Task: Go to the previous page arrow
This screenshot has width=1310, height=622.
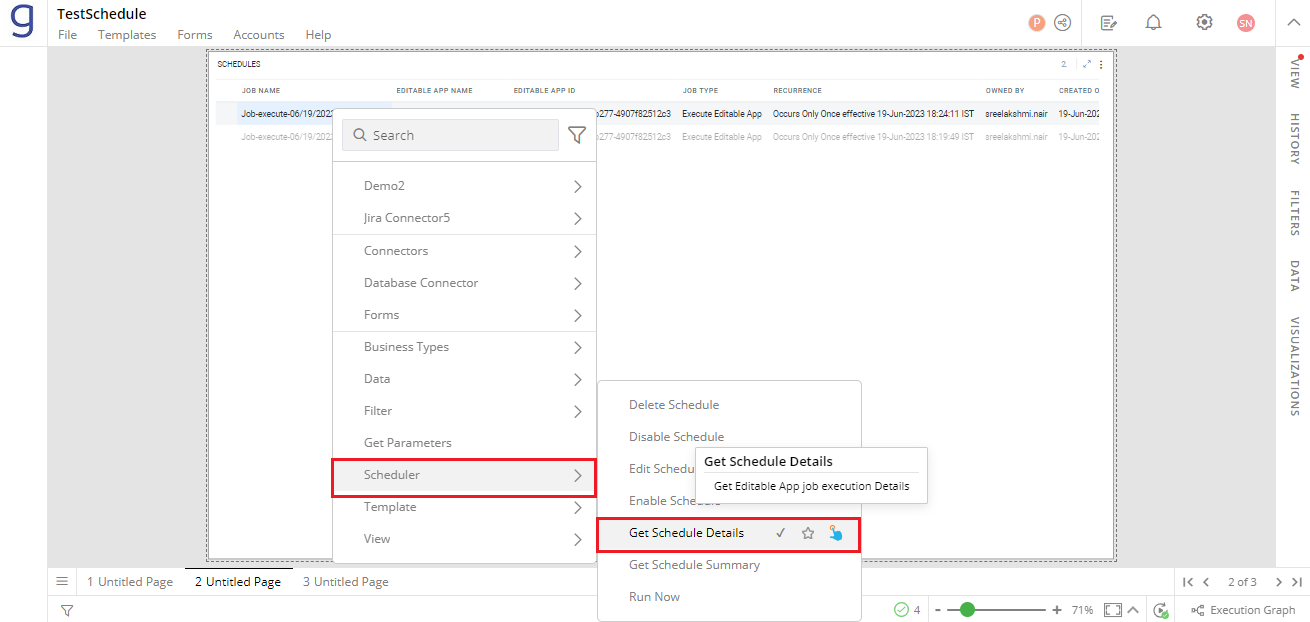Action: [1207, 582]
